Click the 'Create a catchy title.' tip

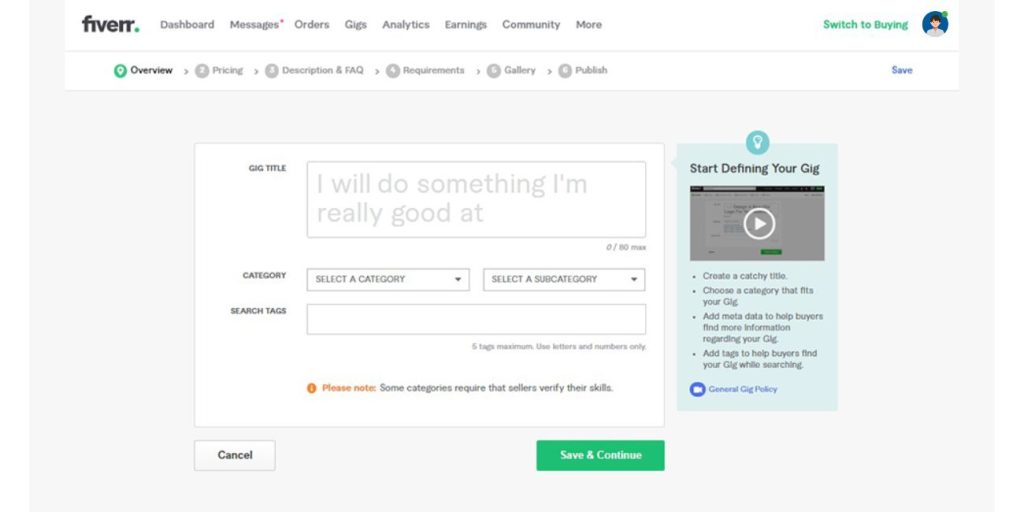pos(745,276)
